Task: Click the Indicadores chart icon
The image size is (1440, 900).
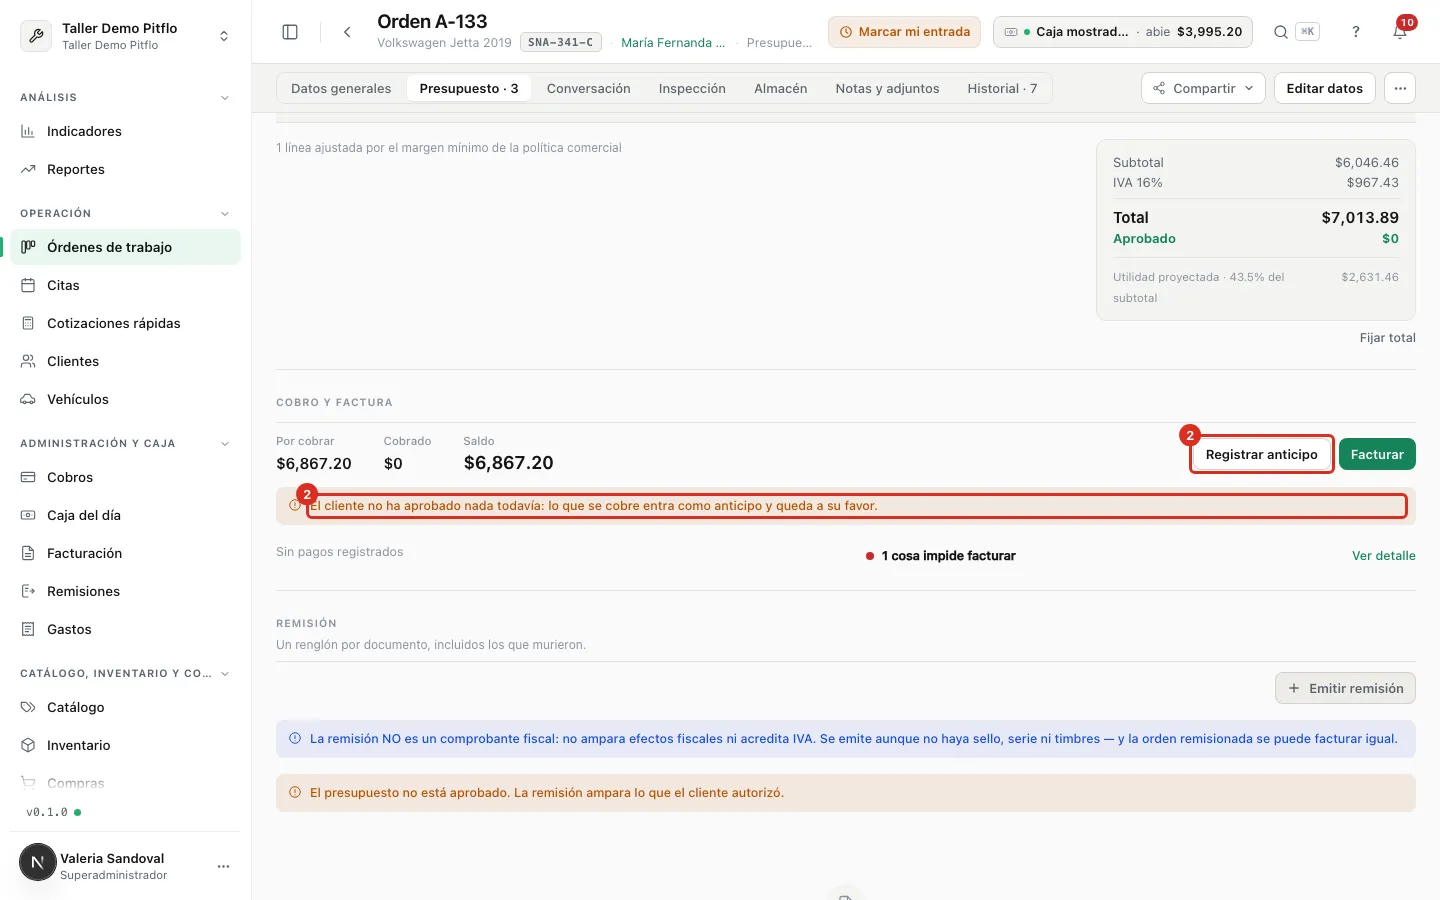Action: pyautogui.click(x=28, y=131)
